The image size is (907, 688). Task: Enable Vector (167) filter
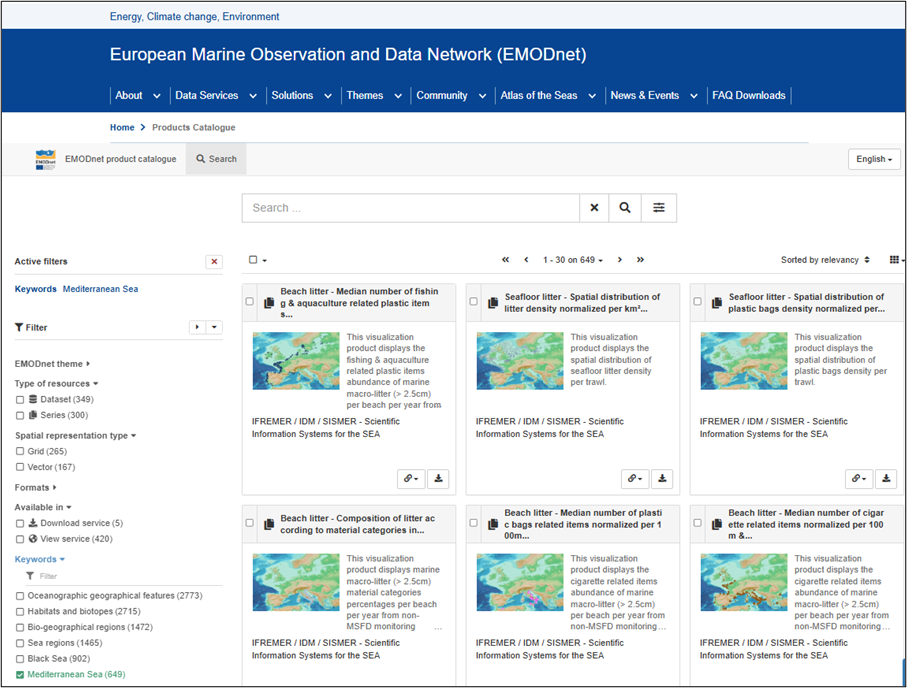(20, 467)
